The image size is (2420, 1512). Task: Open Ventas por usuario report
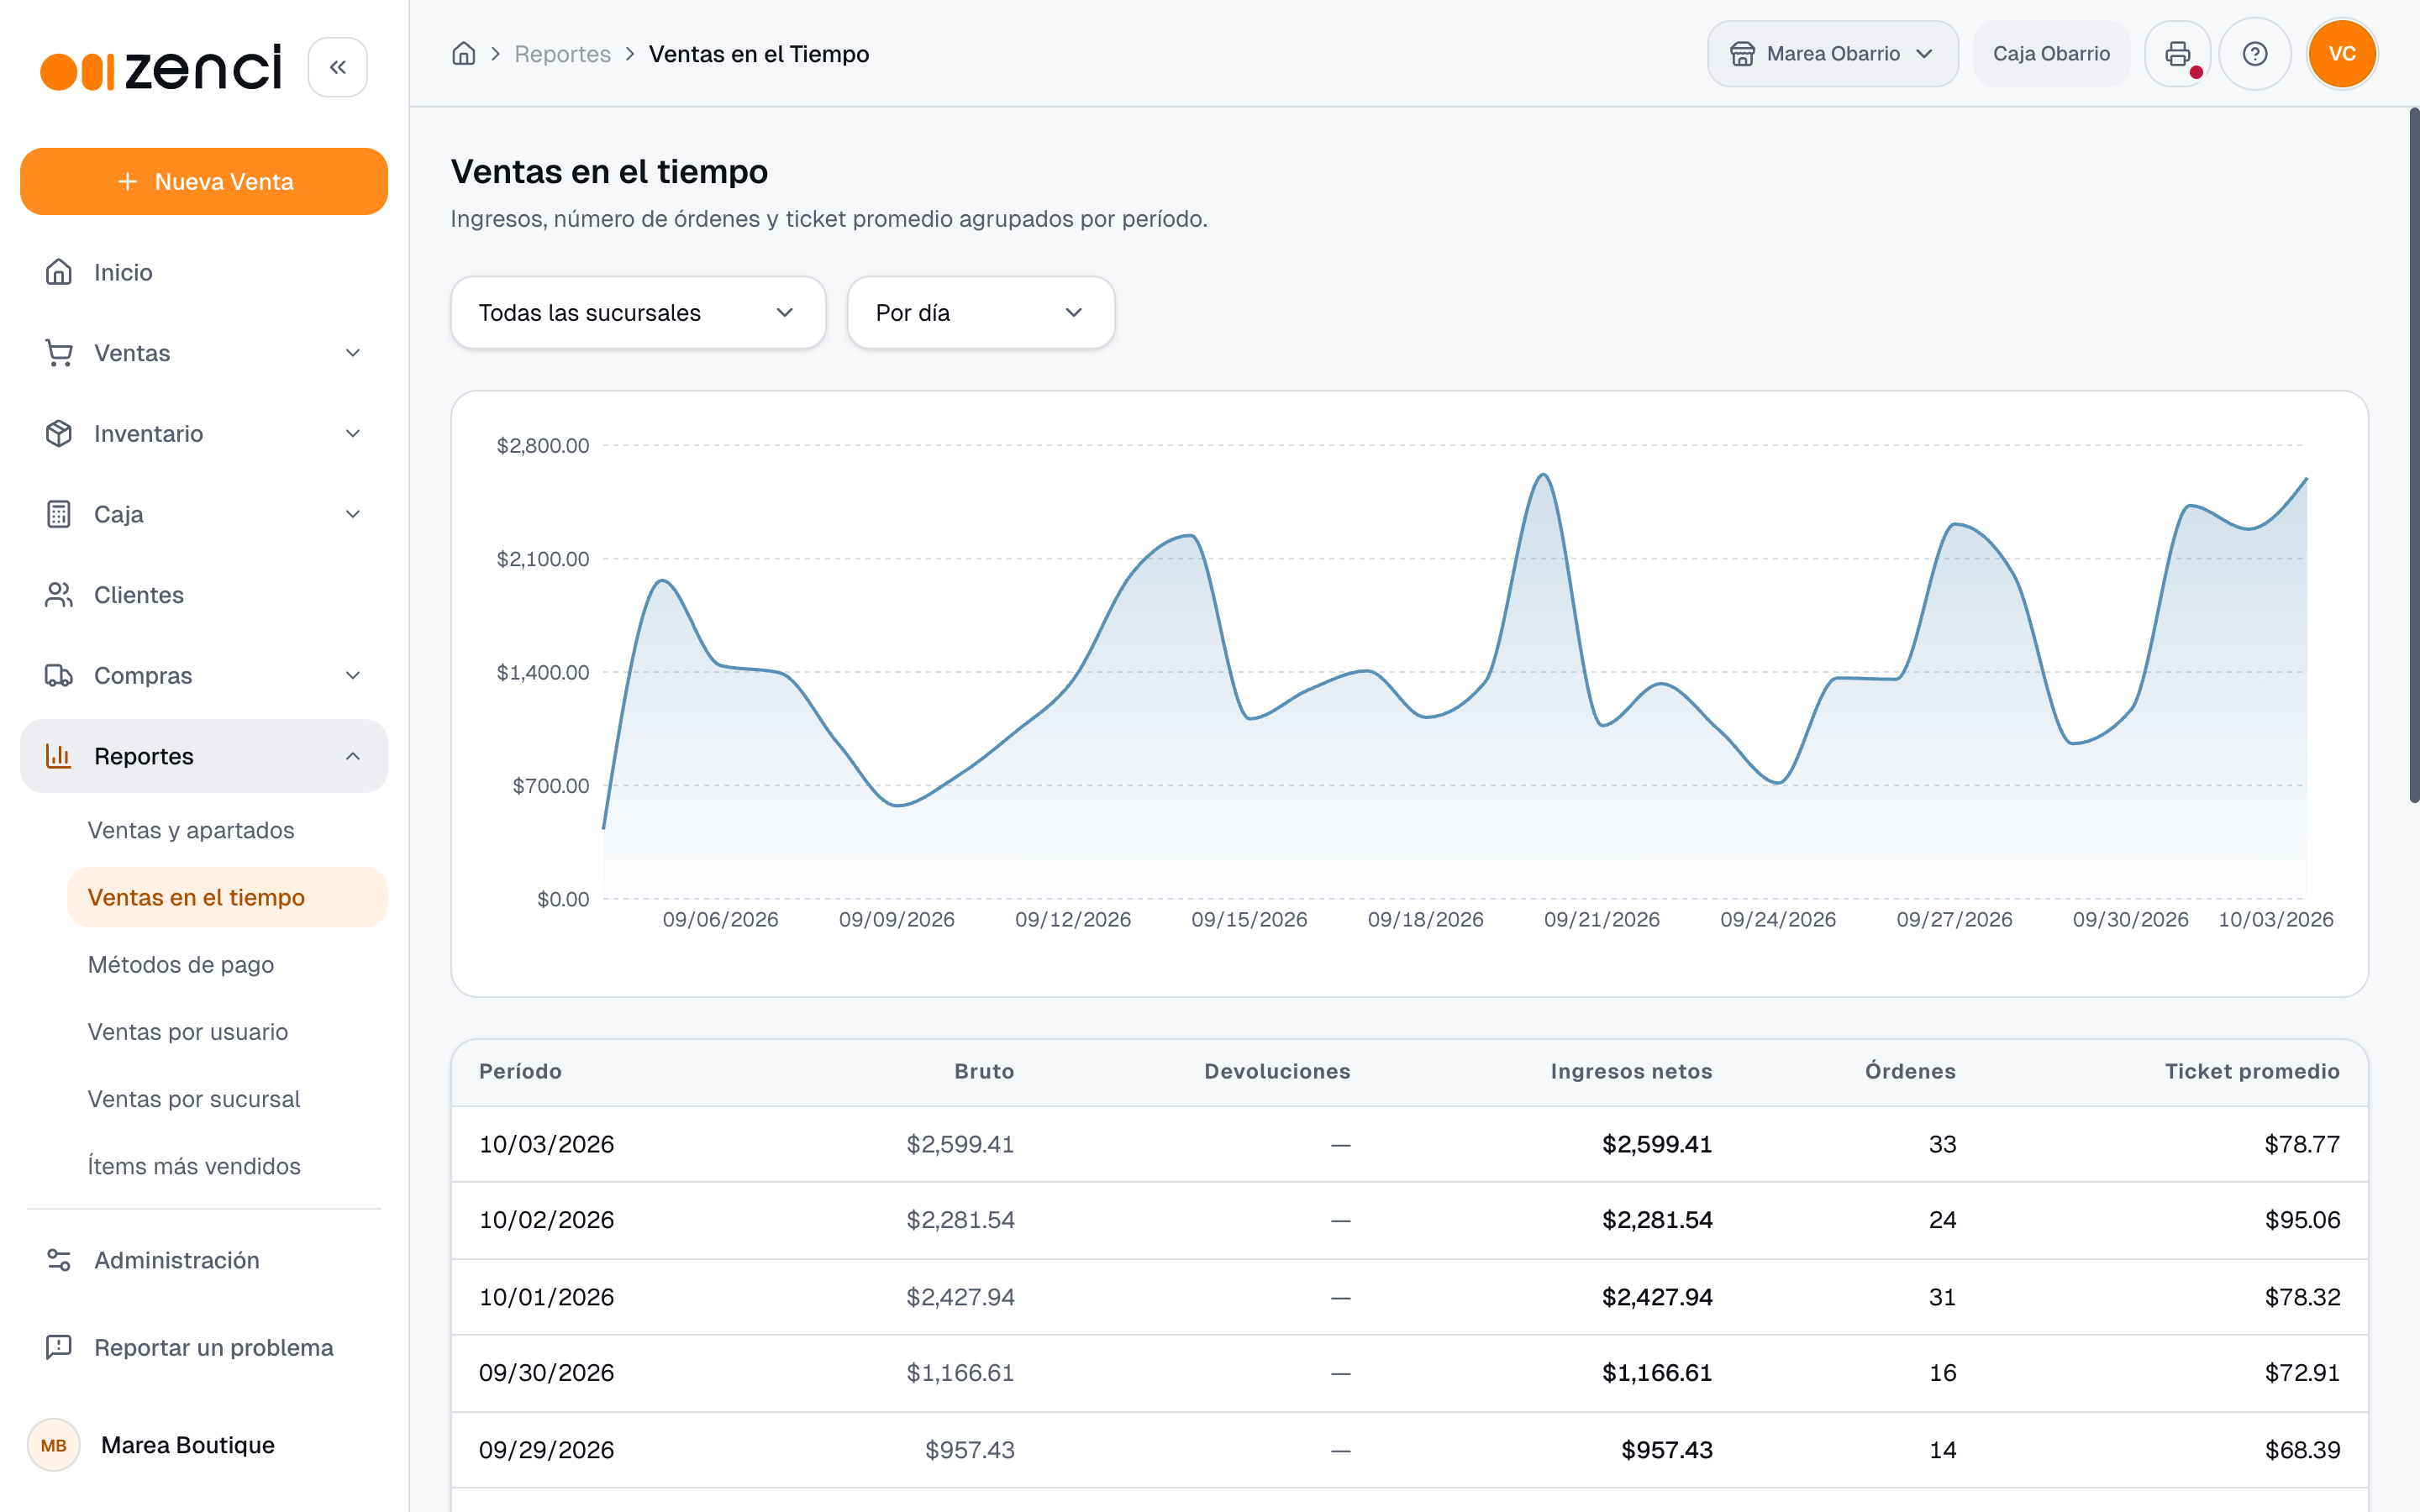(188, 1031)
